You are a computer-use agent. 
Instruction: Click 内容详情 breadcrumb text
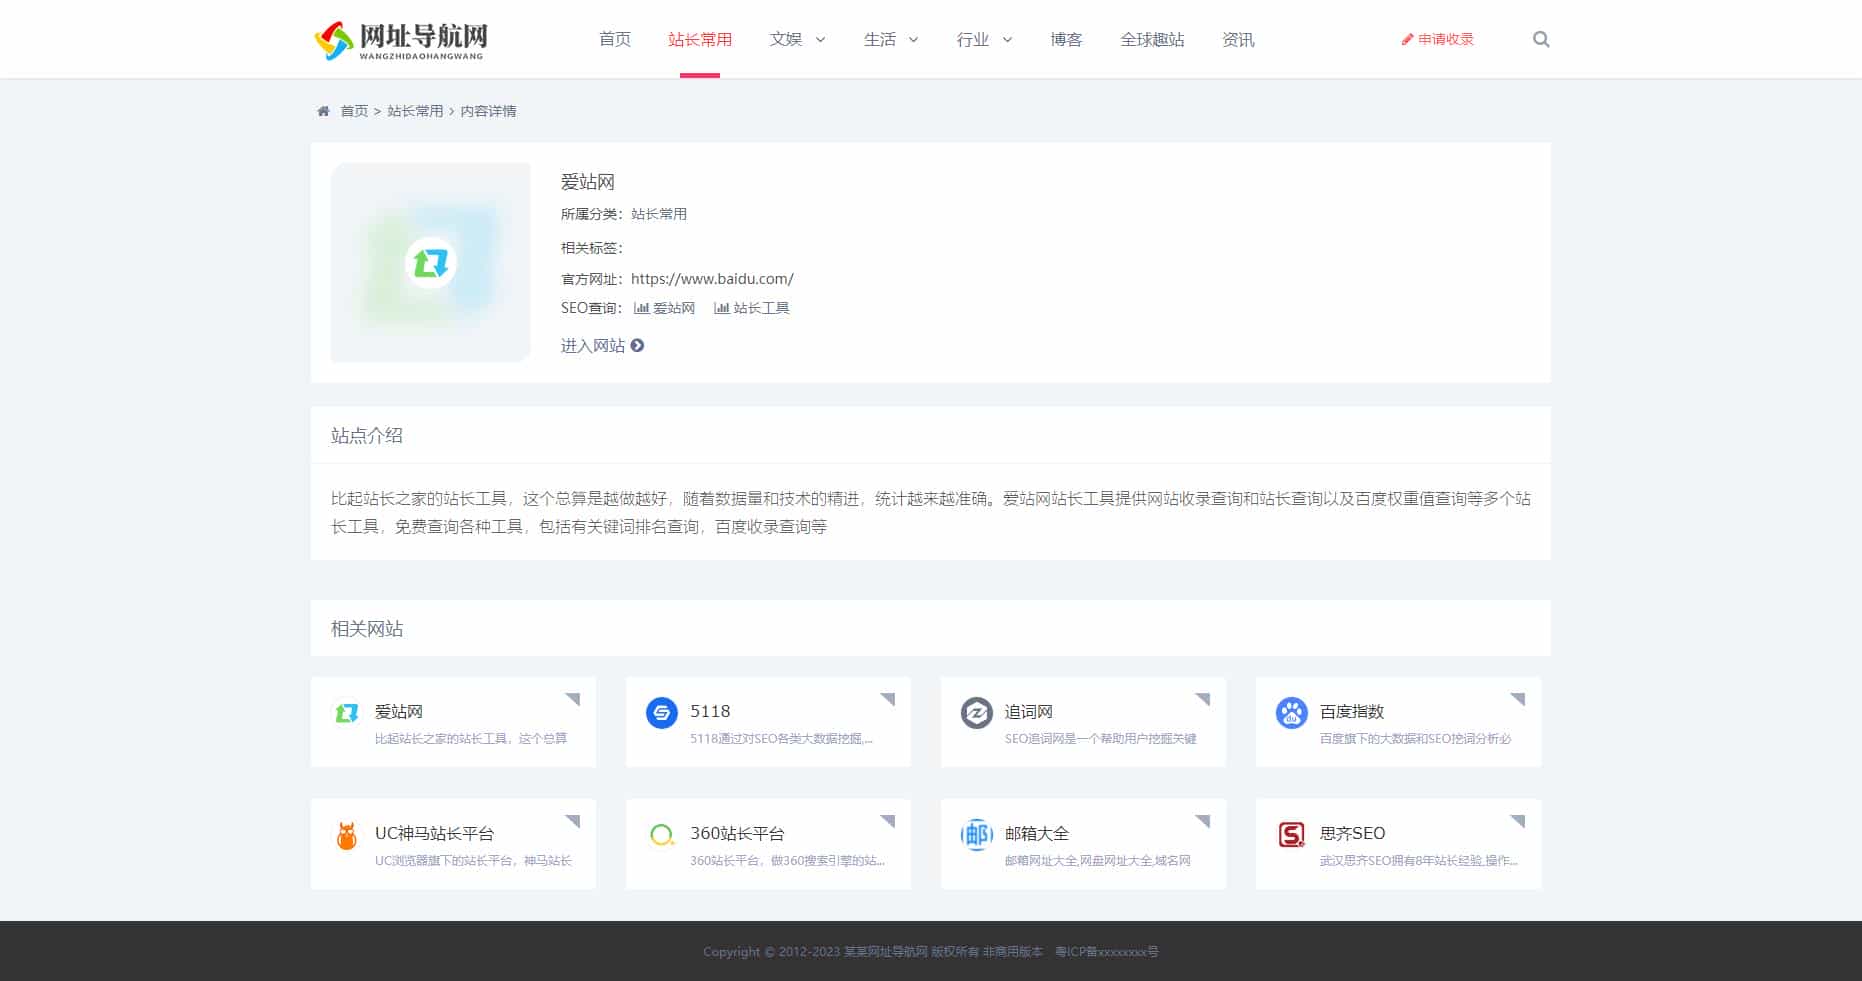point(488,111)
